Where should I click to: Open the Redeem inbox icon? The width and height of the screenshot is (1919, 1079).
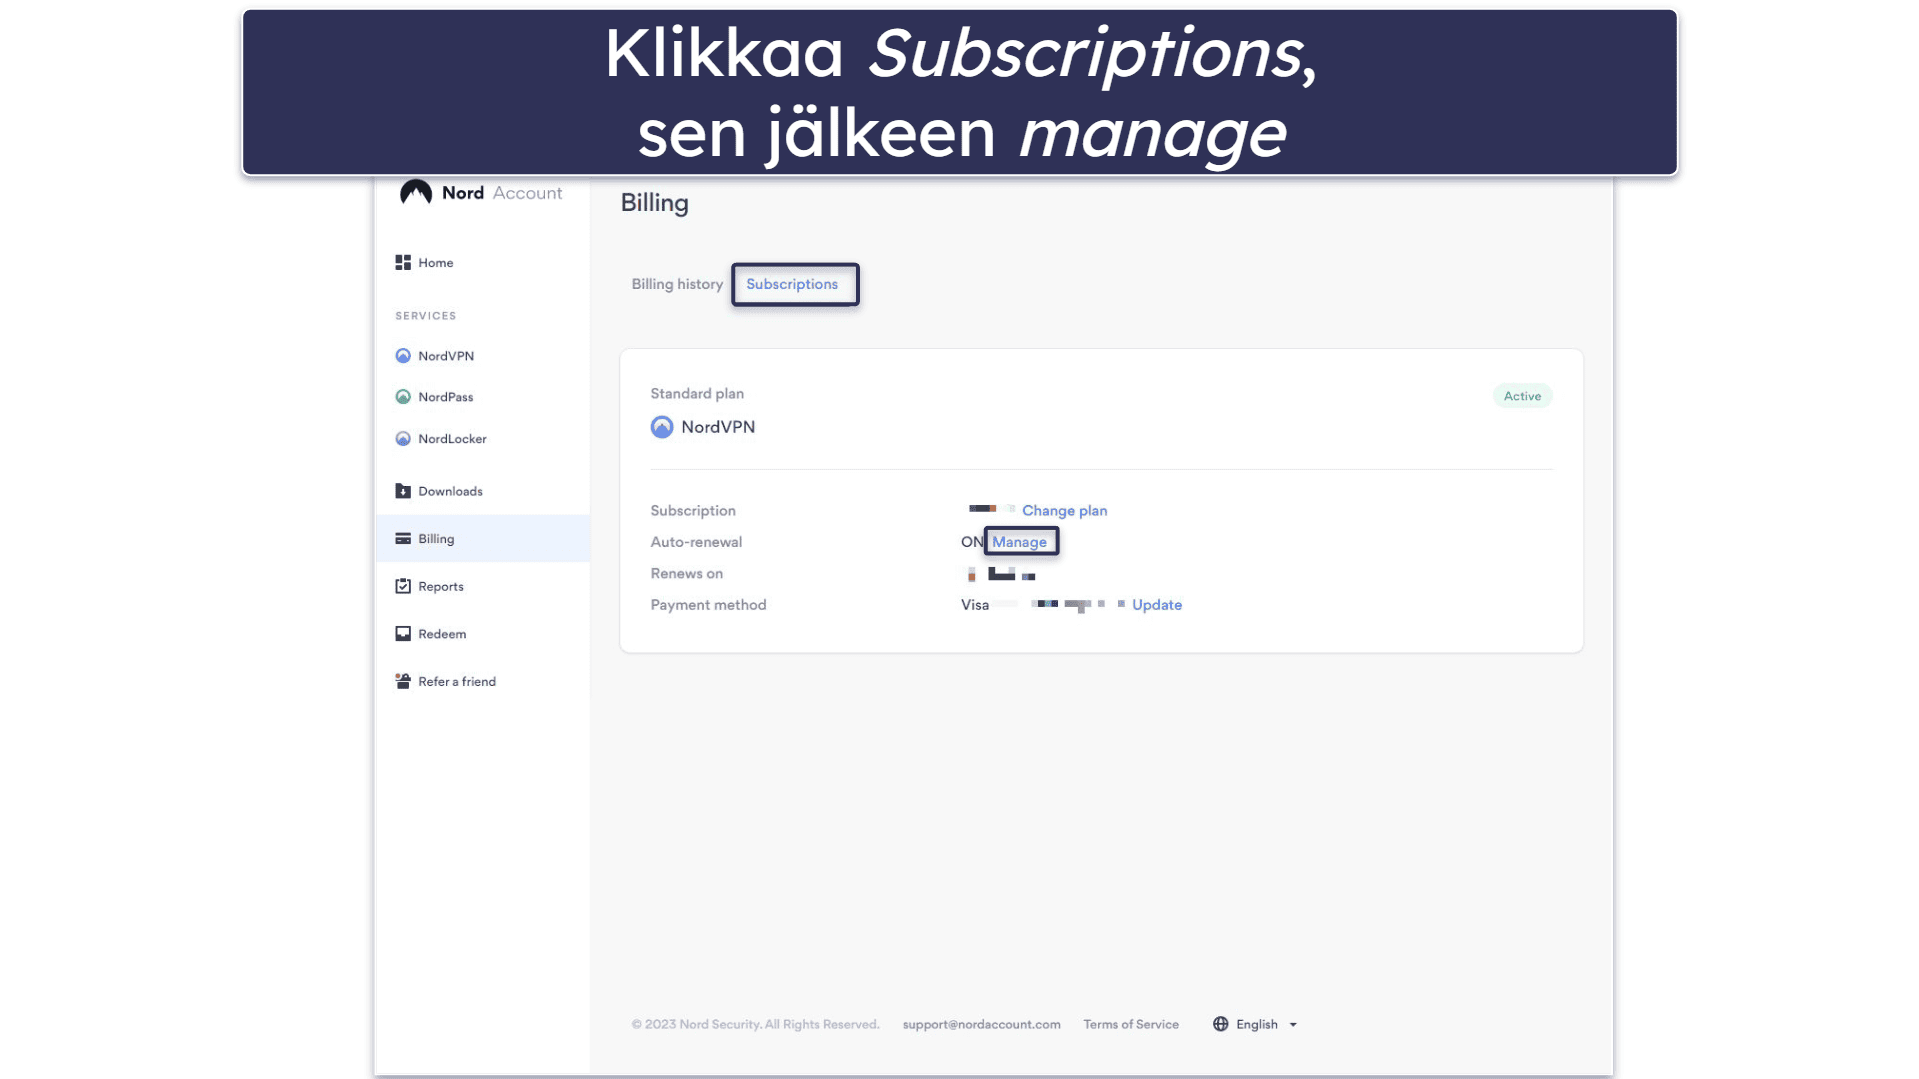click(403, 634)
